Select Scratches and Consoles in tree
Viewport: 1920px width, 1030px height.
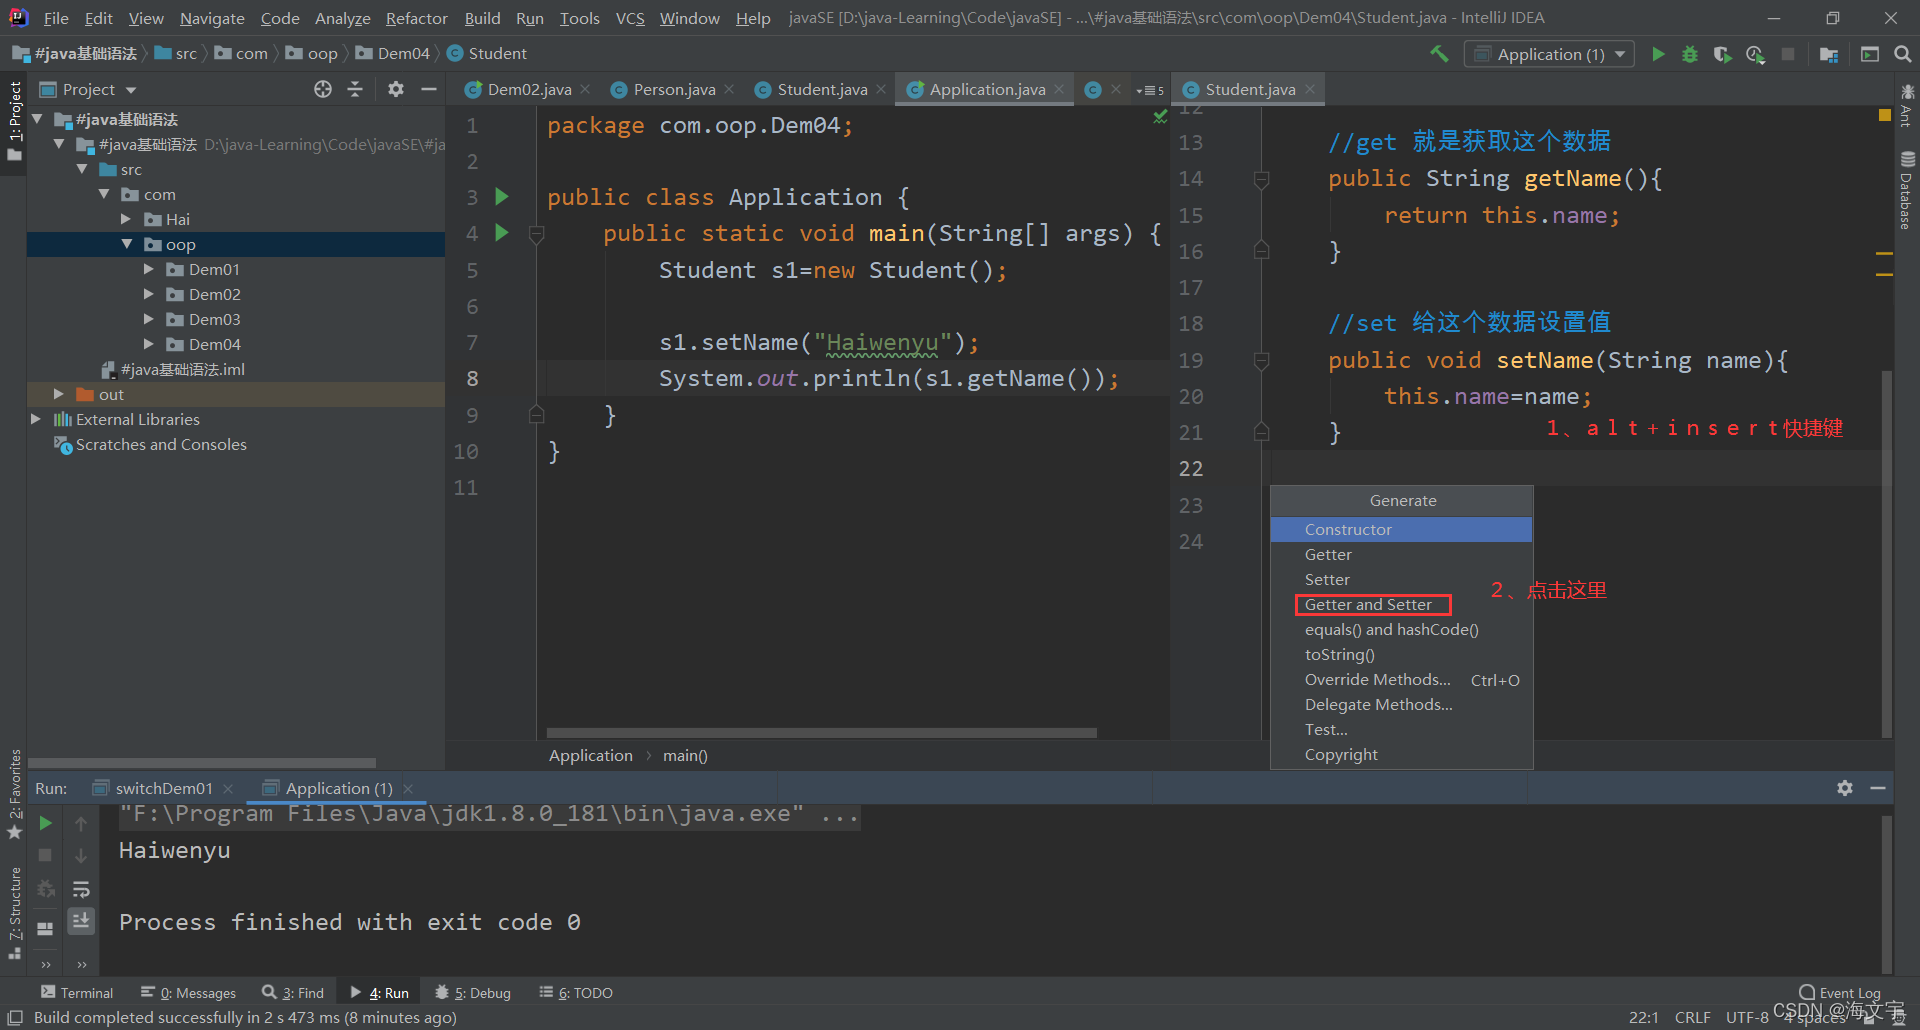[x=160, y=444]
